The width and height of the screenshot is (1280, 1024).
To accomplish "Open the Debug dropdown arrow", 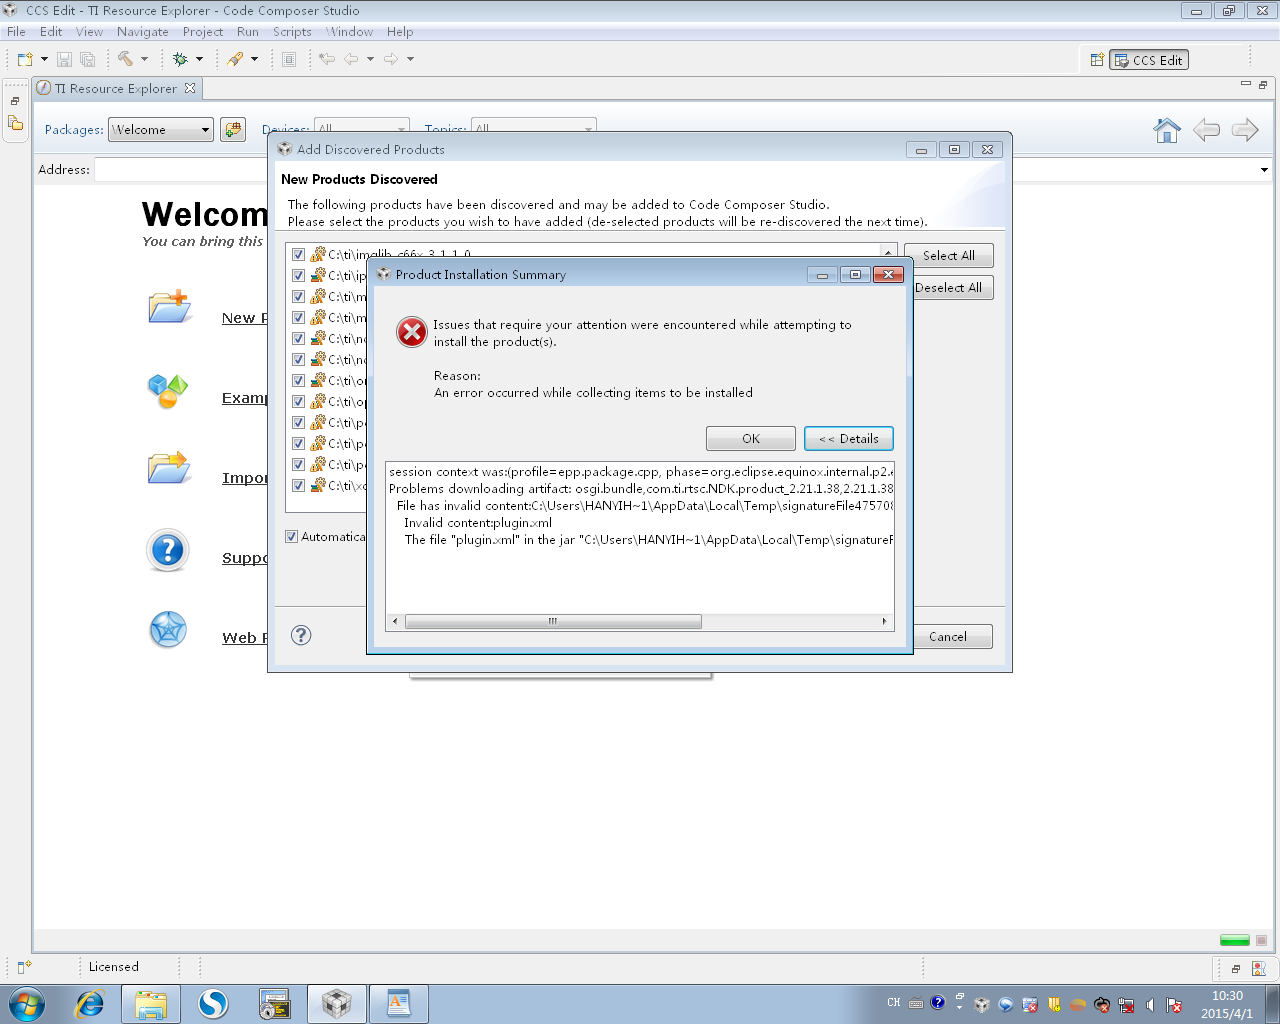I will (x=199, y=59).
